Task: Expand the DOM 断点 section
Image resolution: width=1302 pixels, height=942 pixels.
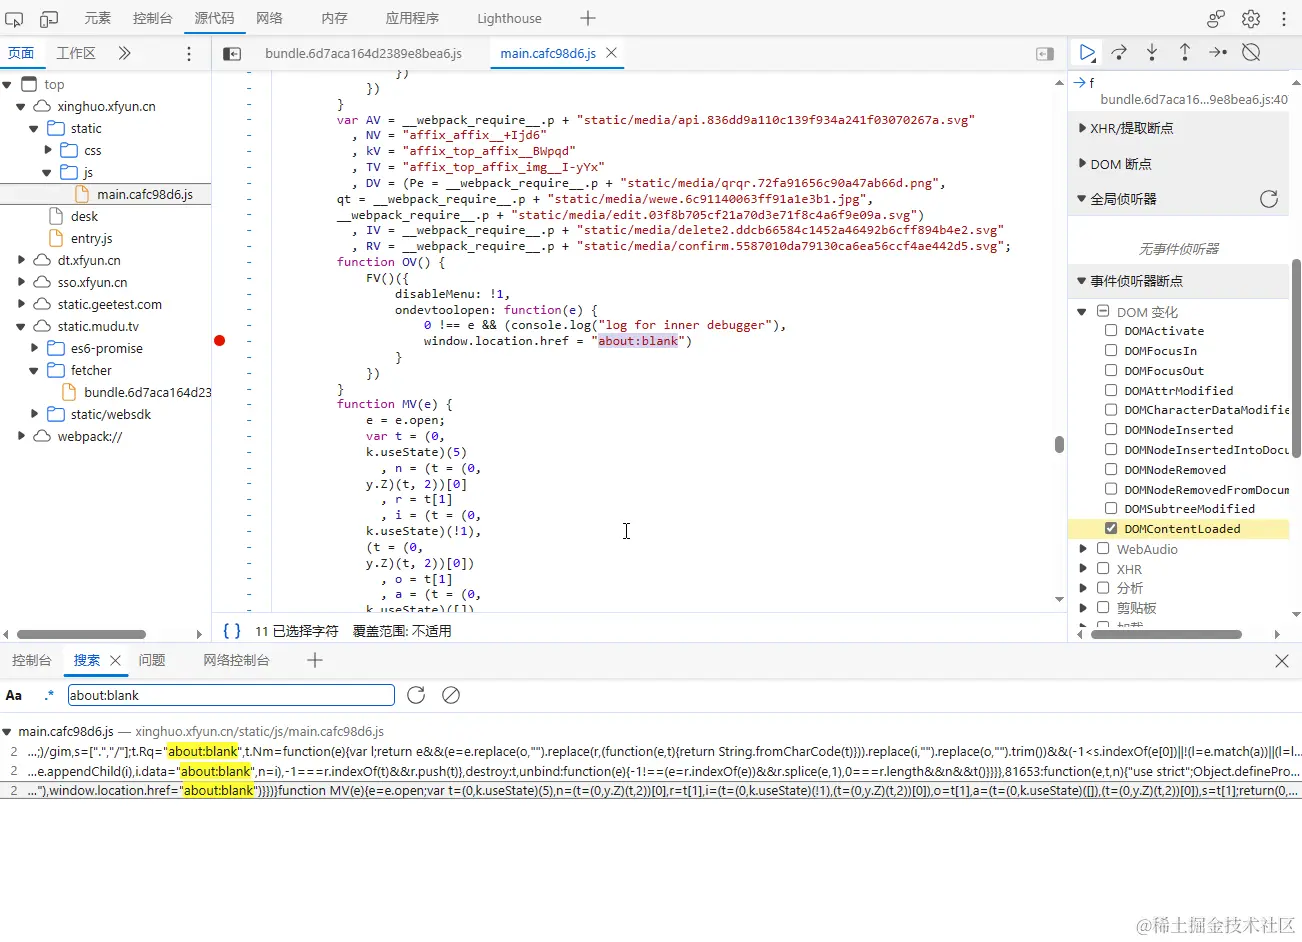Action: (1082, 164)
